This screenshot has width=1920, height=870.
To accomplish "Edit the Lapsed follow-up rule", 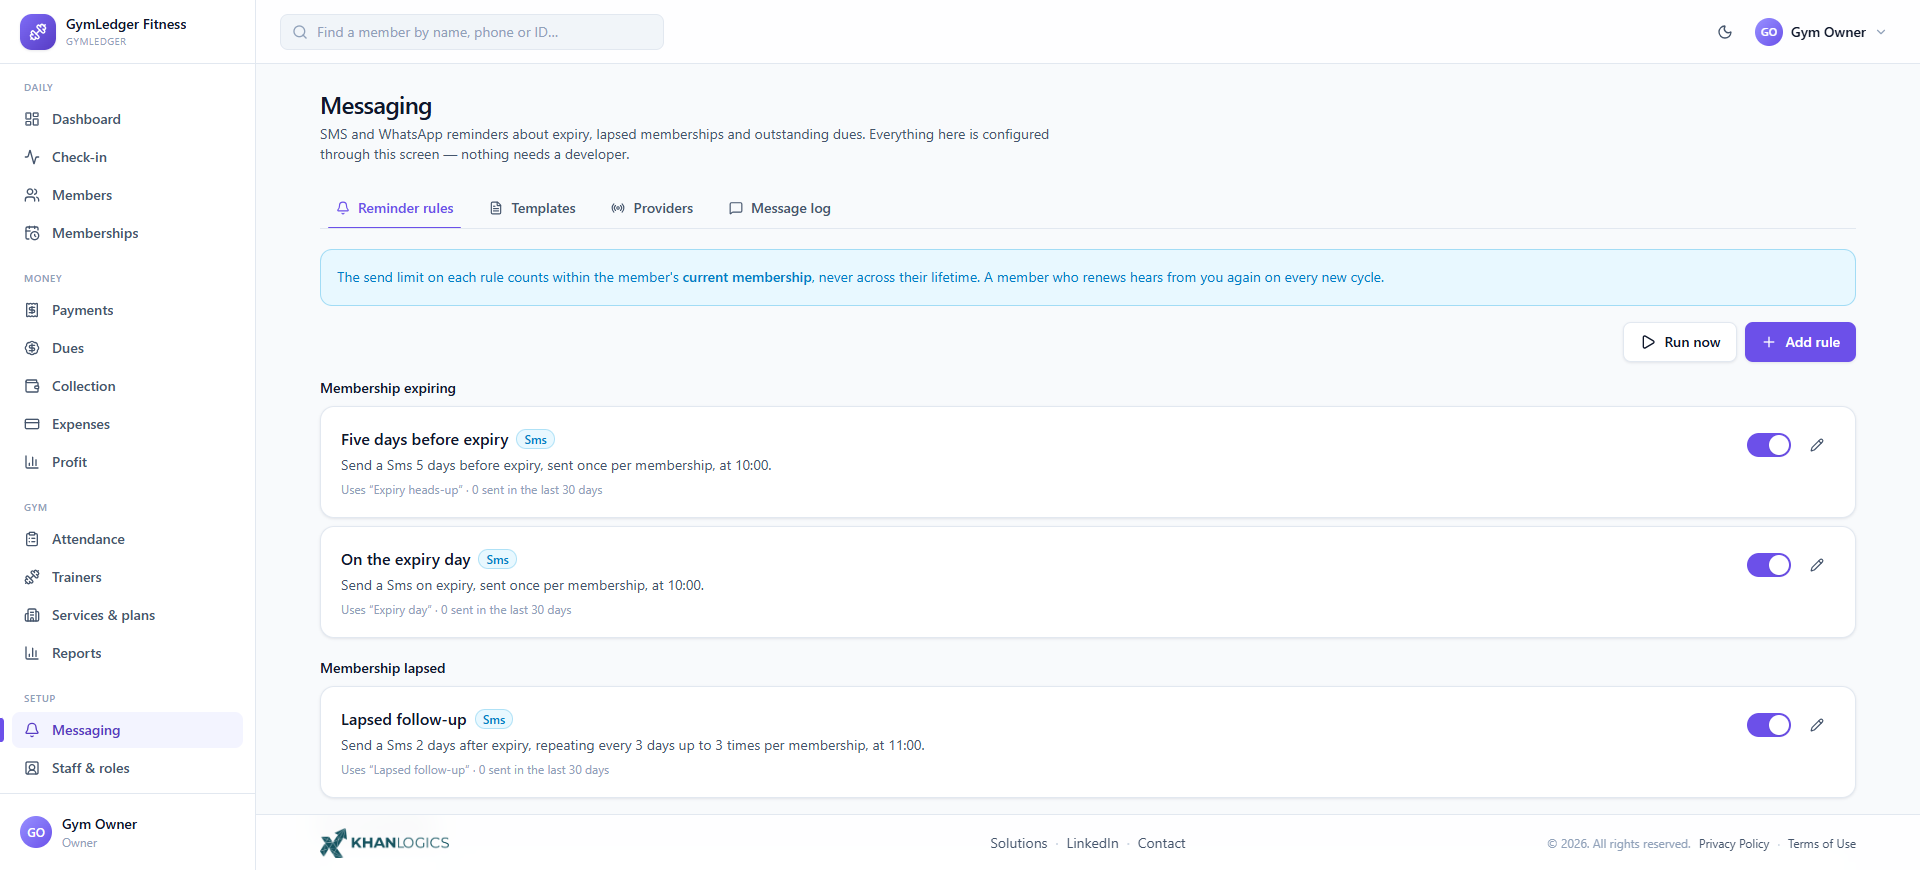I will tap(1817, 725).
